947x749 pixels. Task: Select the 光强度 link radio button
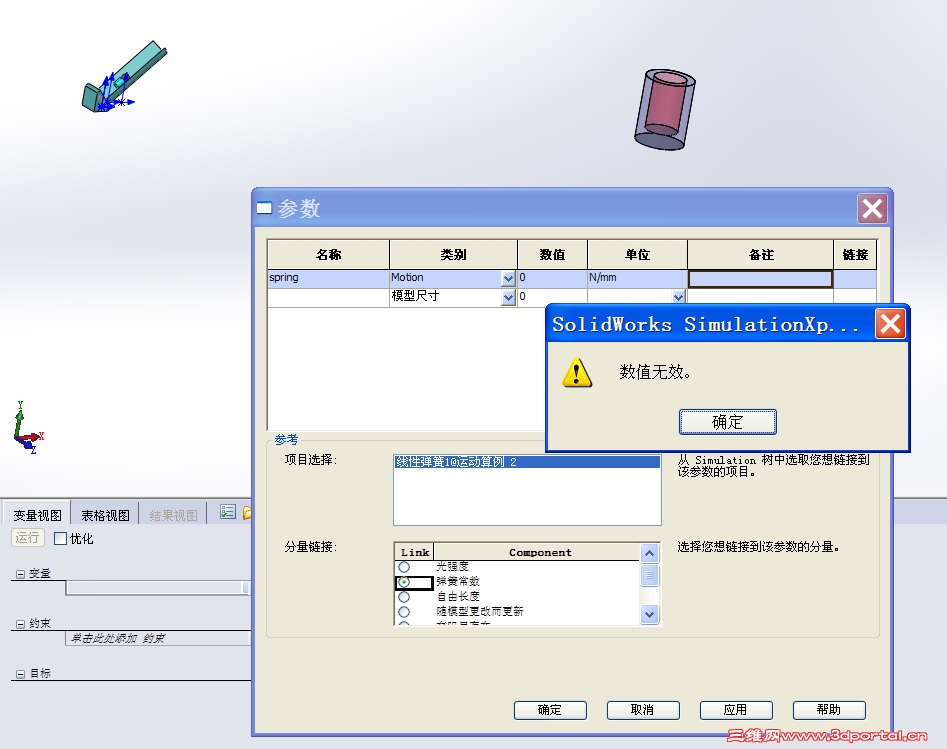click(404, 567)
